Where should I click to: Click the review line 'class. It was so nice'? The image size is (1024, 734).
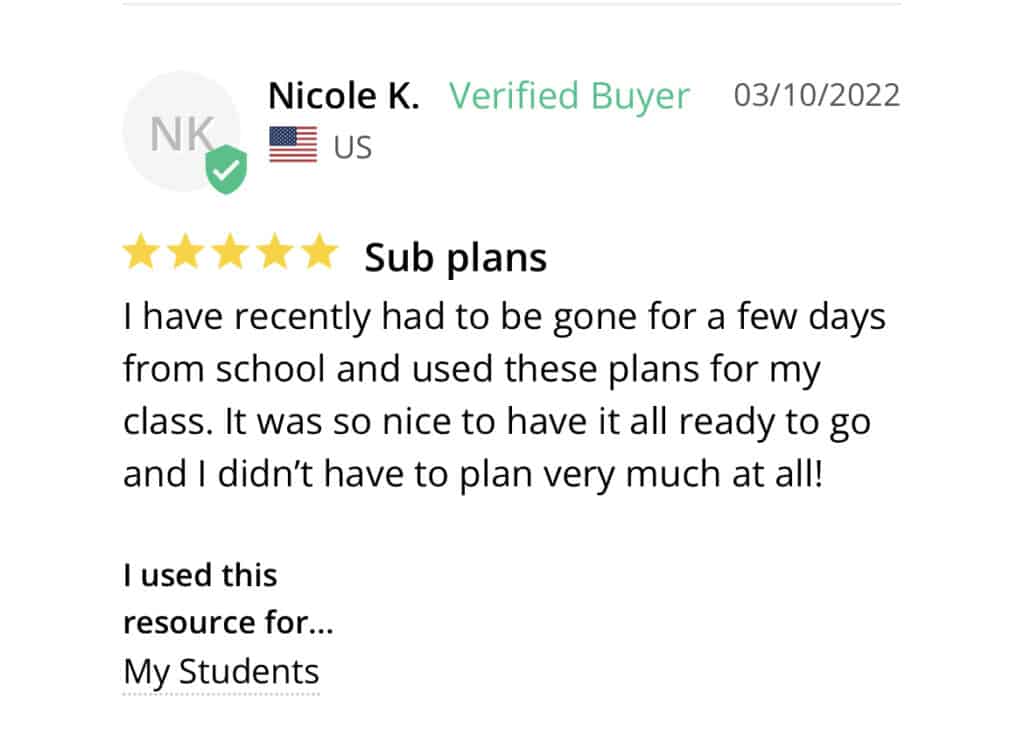[497, 422]
